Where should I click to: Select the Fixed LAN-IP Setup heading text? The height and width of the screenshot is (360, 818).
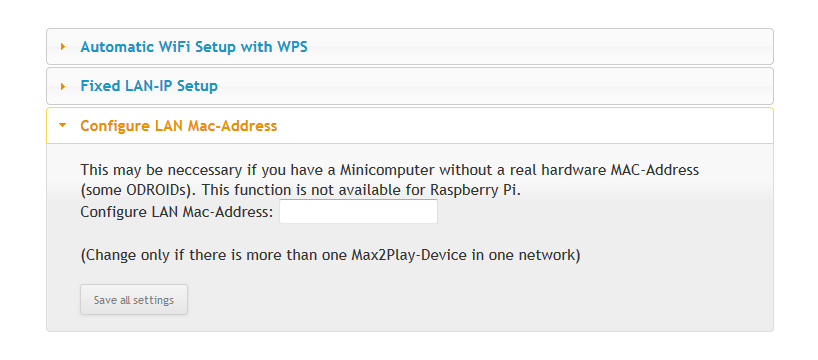[x=149, y=86]
